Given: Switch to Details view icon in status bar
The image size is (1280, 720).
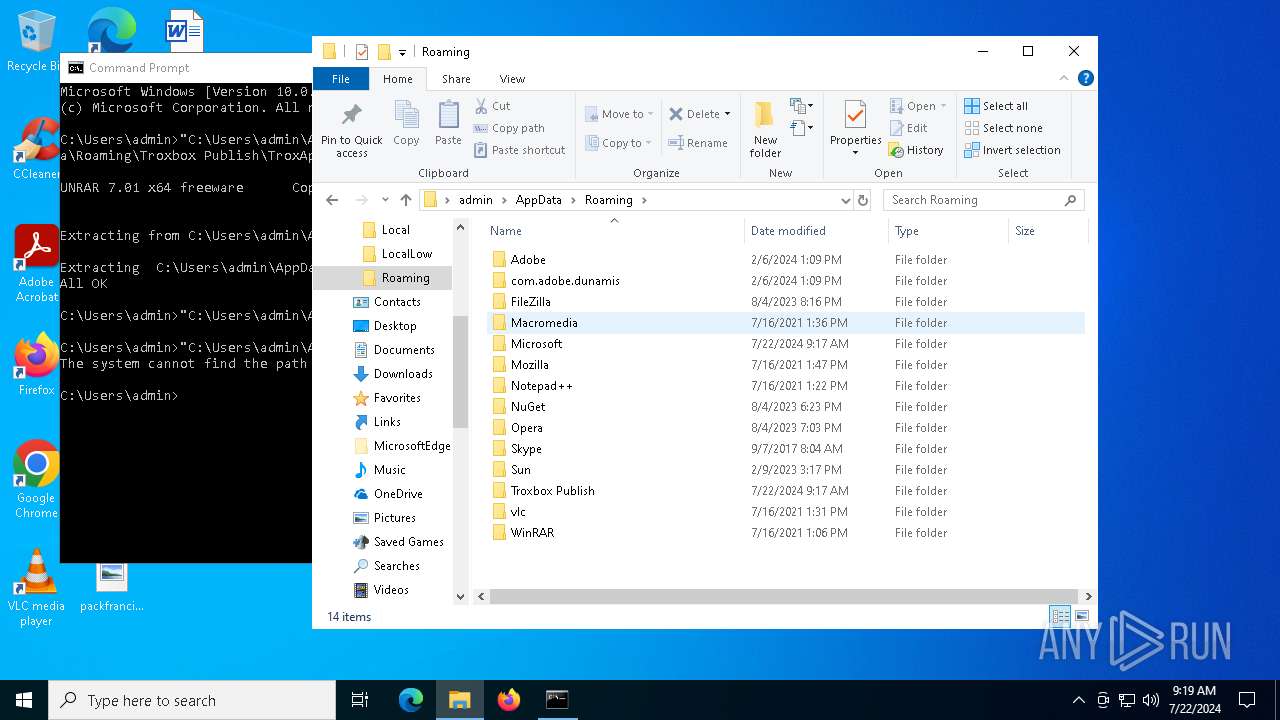Looking at the screenshot, I should coord(1060,617).
